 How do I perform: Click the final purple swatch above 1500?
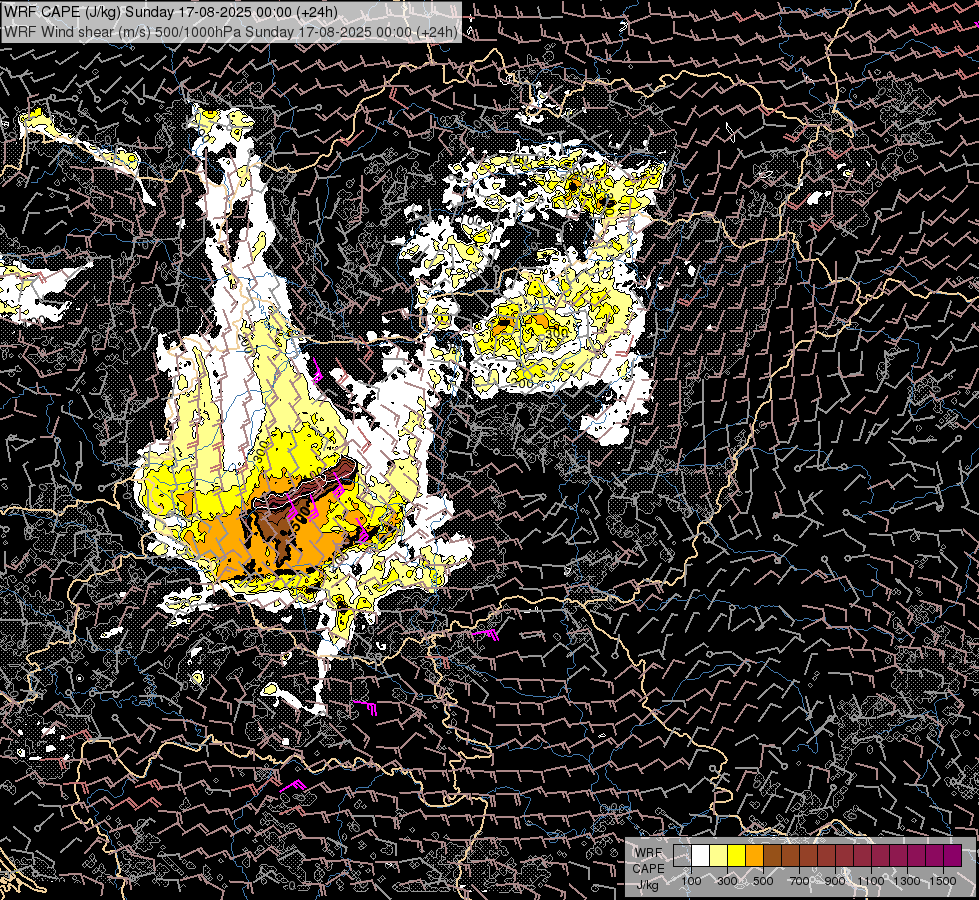pyautogui.click(x=952, y=855)
